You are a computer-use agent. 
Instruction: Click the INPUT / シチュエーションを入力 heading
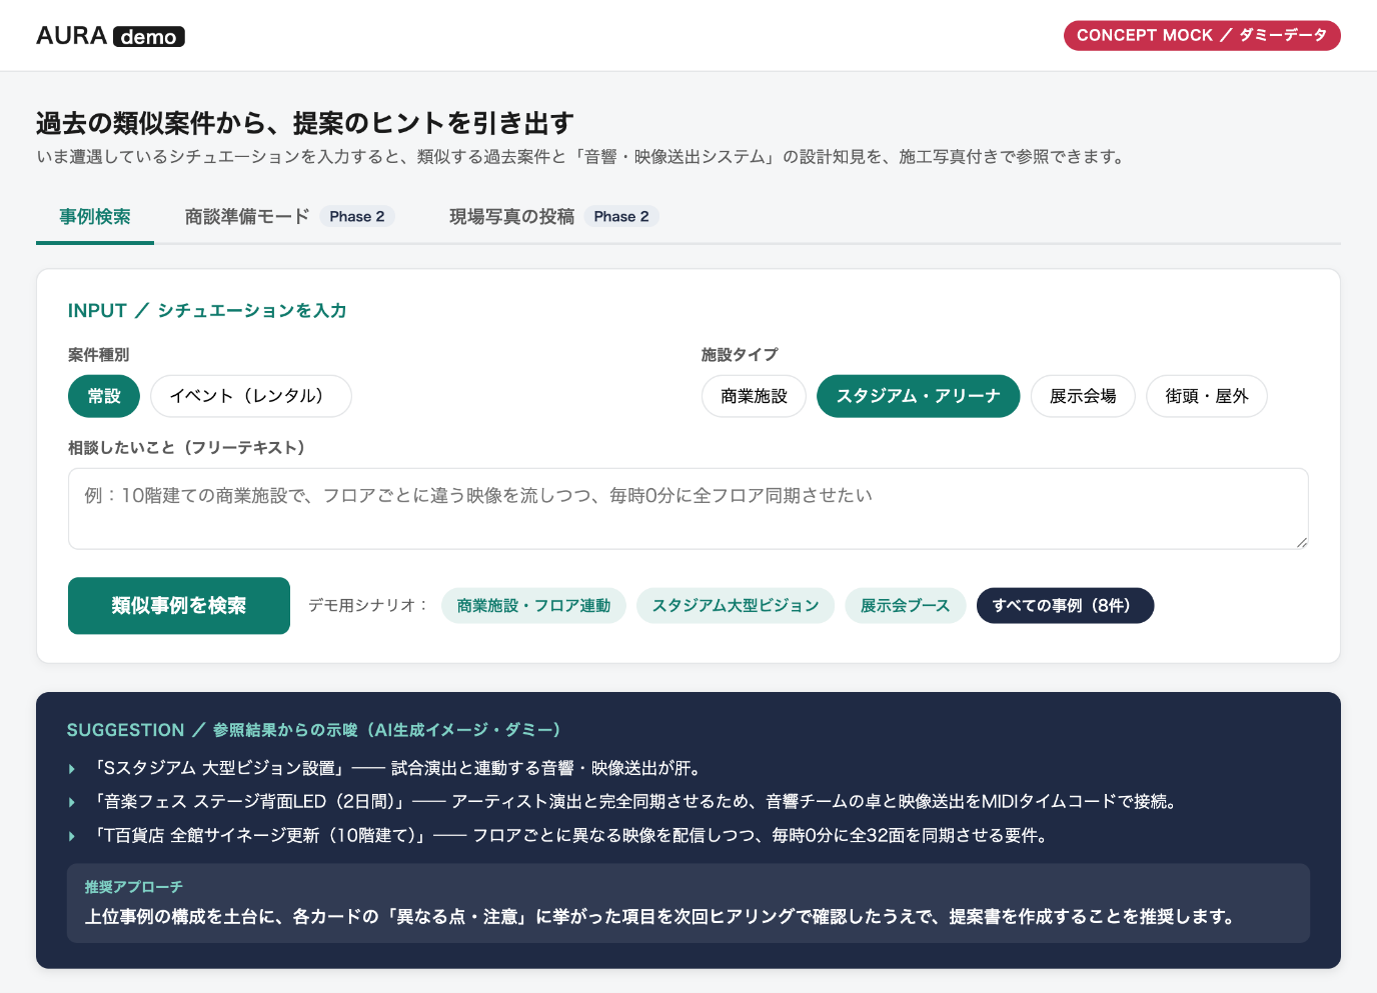[x=207, y=310]
